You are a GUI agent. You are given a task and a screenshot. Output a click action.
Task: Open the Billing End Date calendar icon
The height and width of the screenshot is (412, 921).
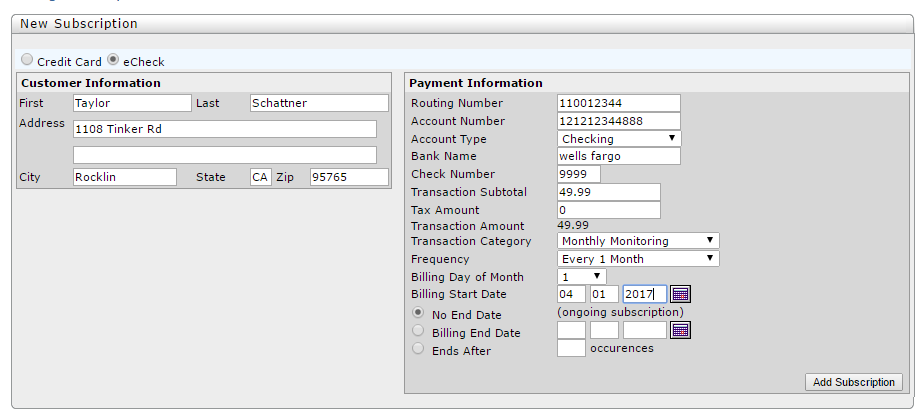point(680,330)
